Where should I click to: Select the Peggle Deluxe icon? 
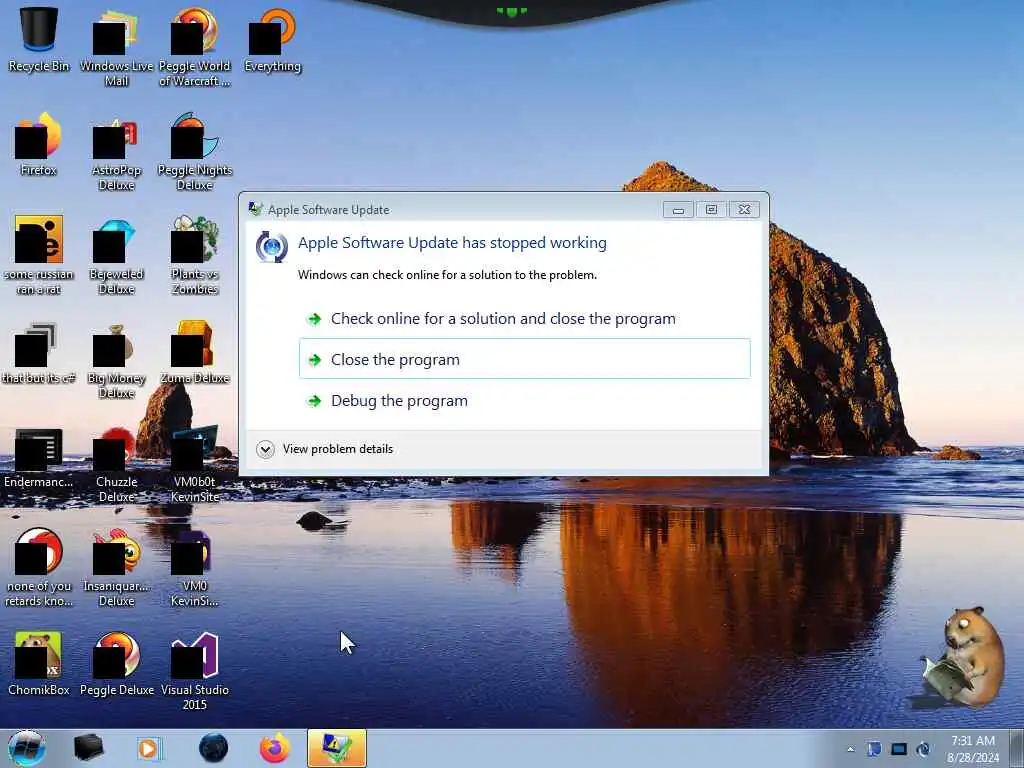tap(116, 664)
